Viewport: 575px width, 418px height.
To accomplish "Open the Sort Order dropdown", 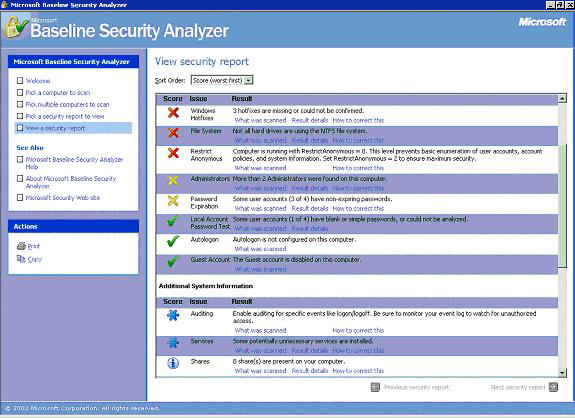I will [x=249, y=80].
